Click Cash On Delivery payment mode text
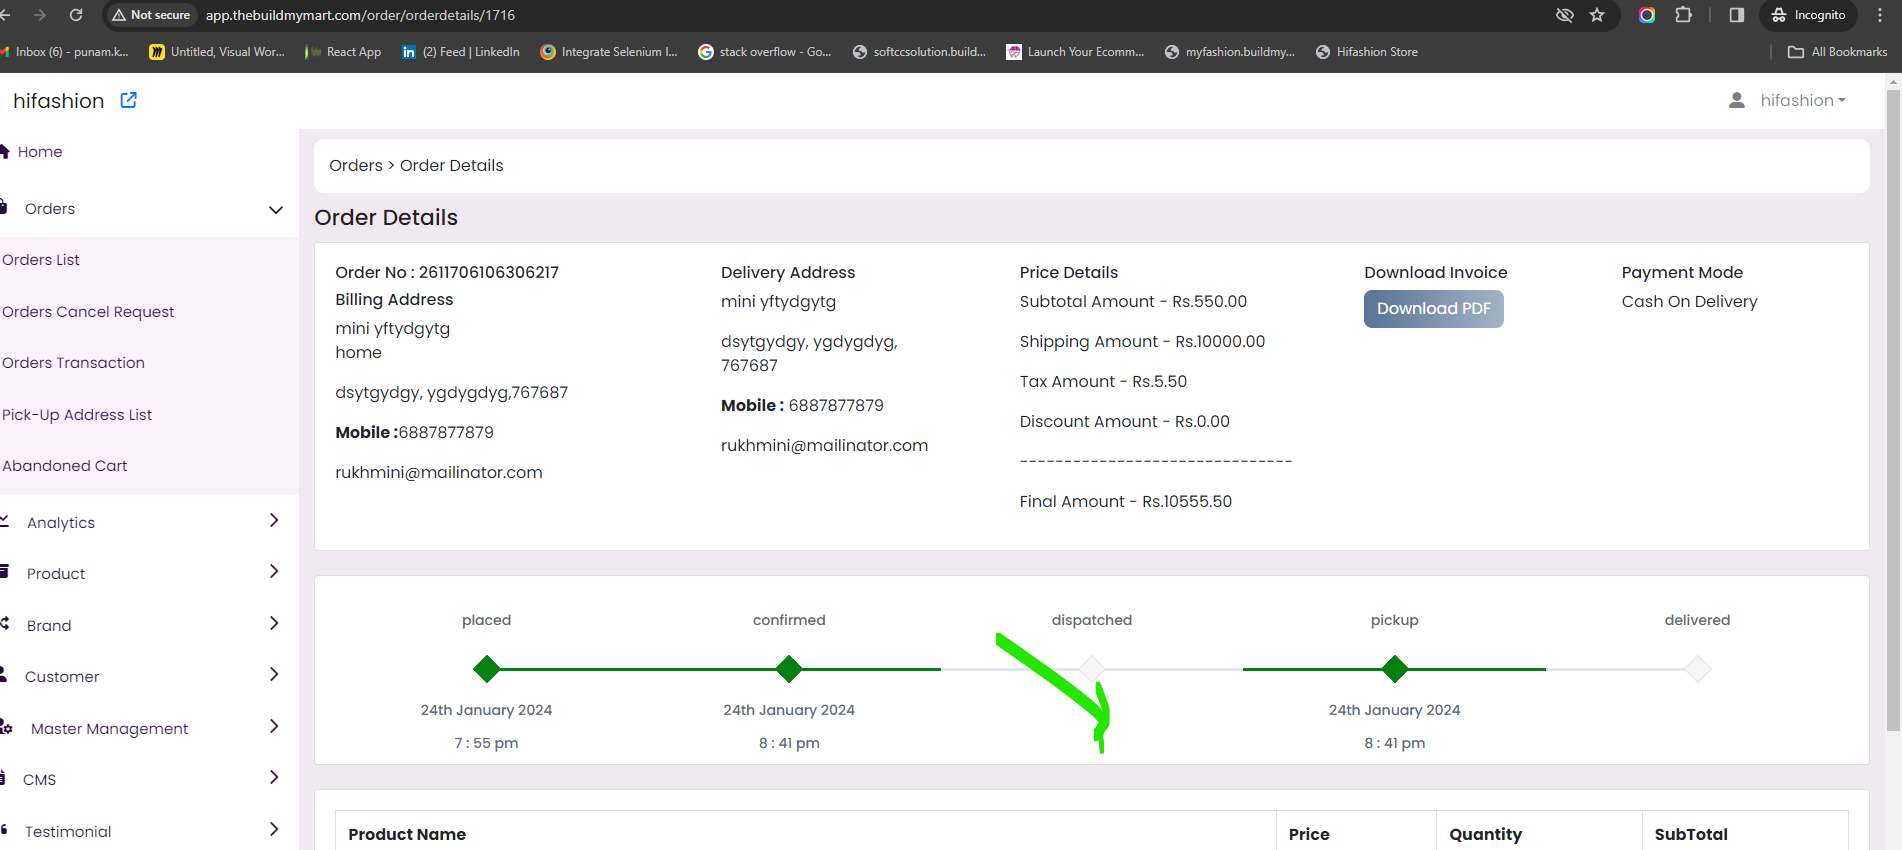 tap(1689, 302)
